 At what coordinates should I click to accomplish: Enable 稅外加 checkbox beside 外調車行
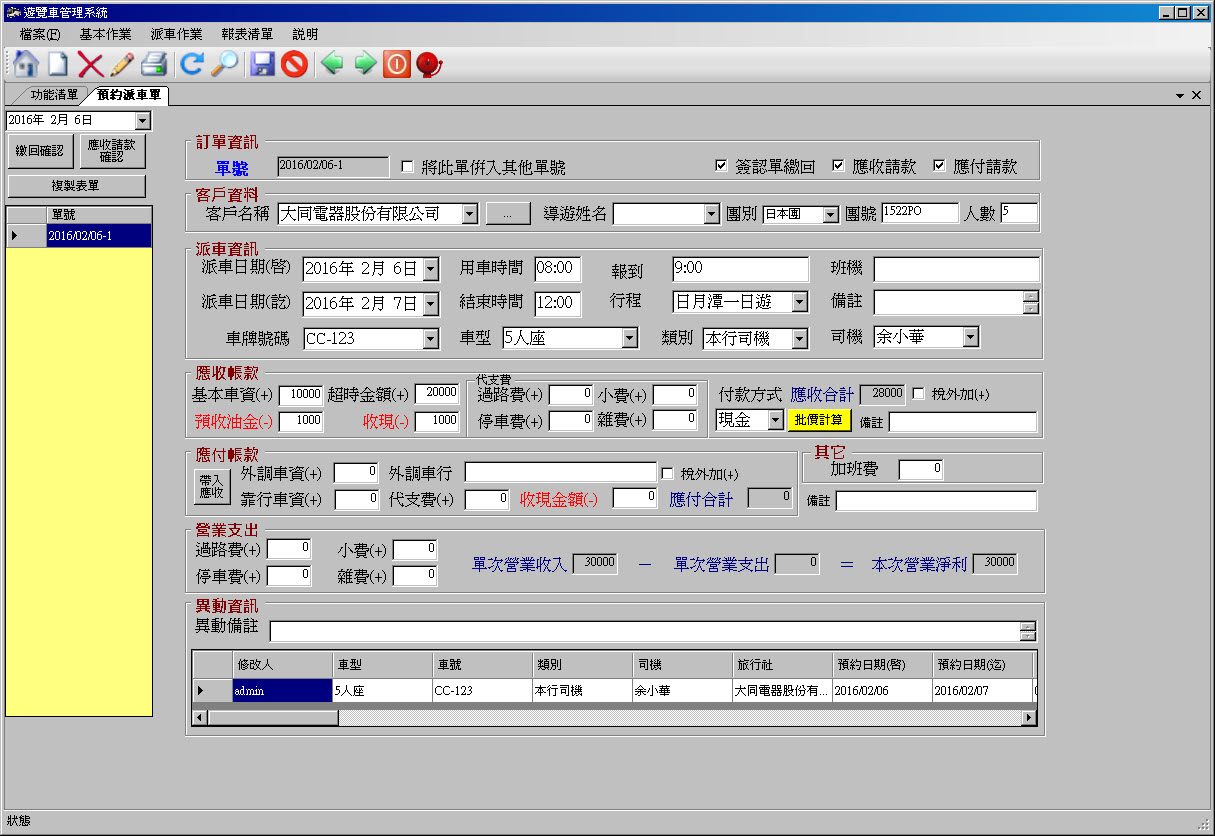668,473
